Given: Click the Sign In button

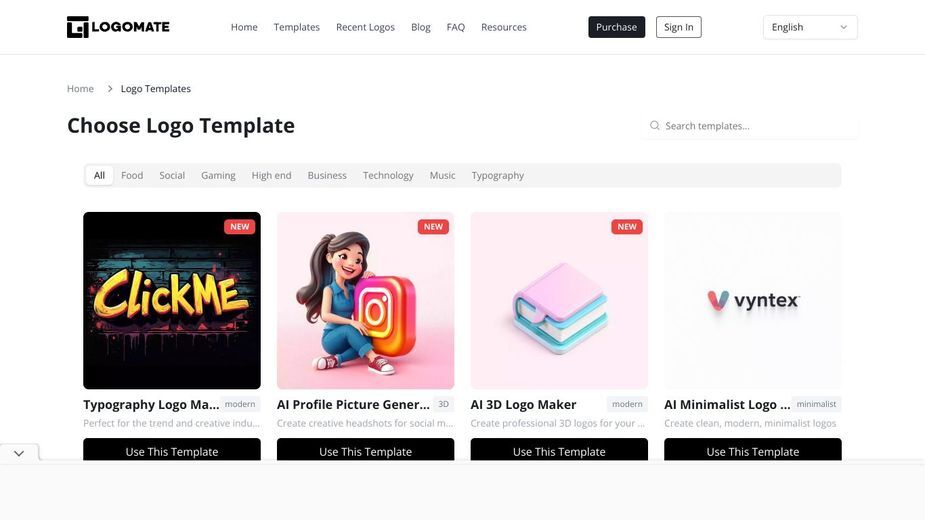Looking at the screenshot, I should coord(678,27).
